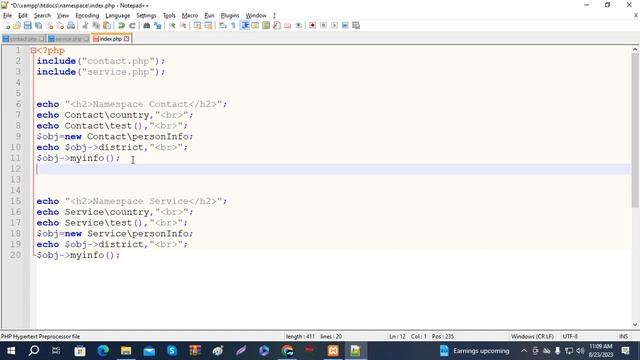
Task: Click the Paste toolbar icon
Action: (x=107, y=25)
